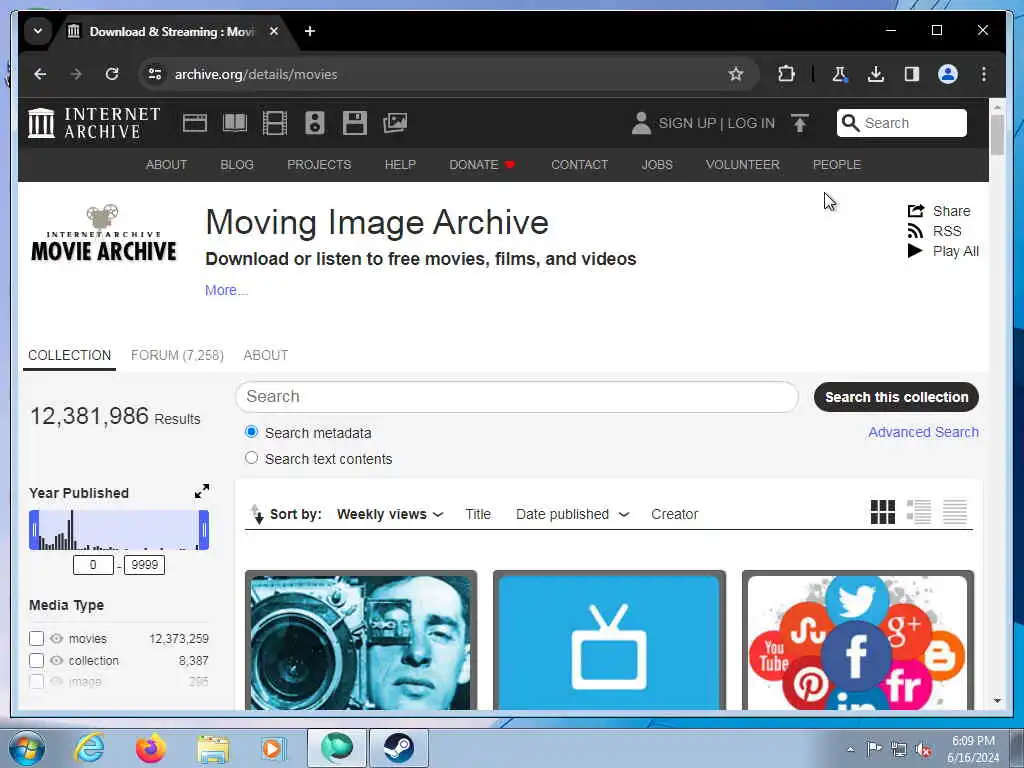This screenshot has height=768, width=1024.
Task: Open the Audio speaker icon
Action: [x=315, y=123]
